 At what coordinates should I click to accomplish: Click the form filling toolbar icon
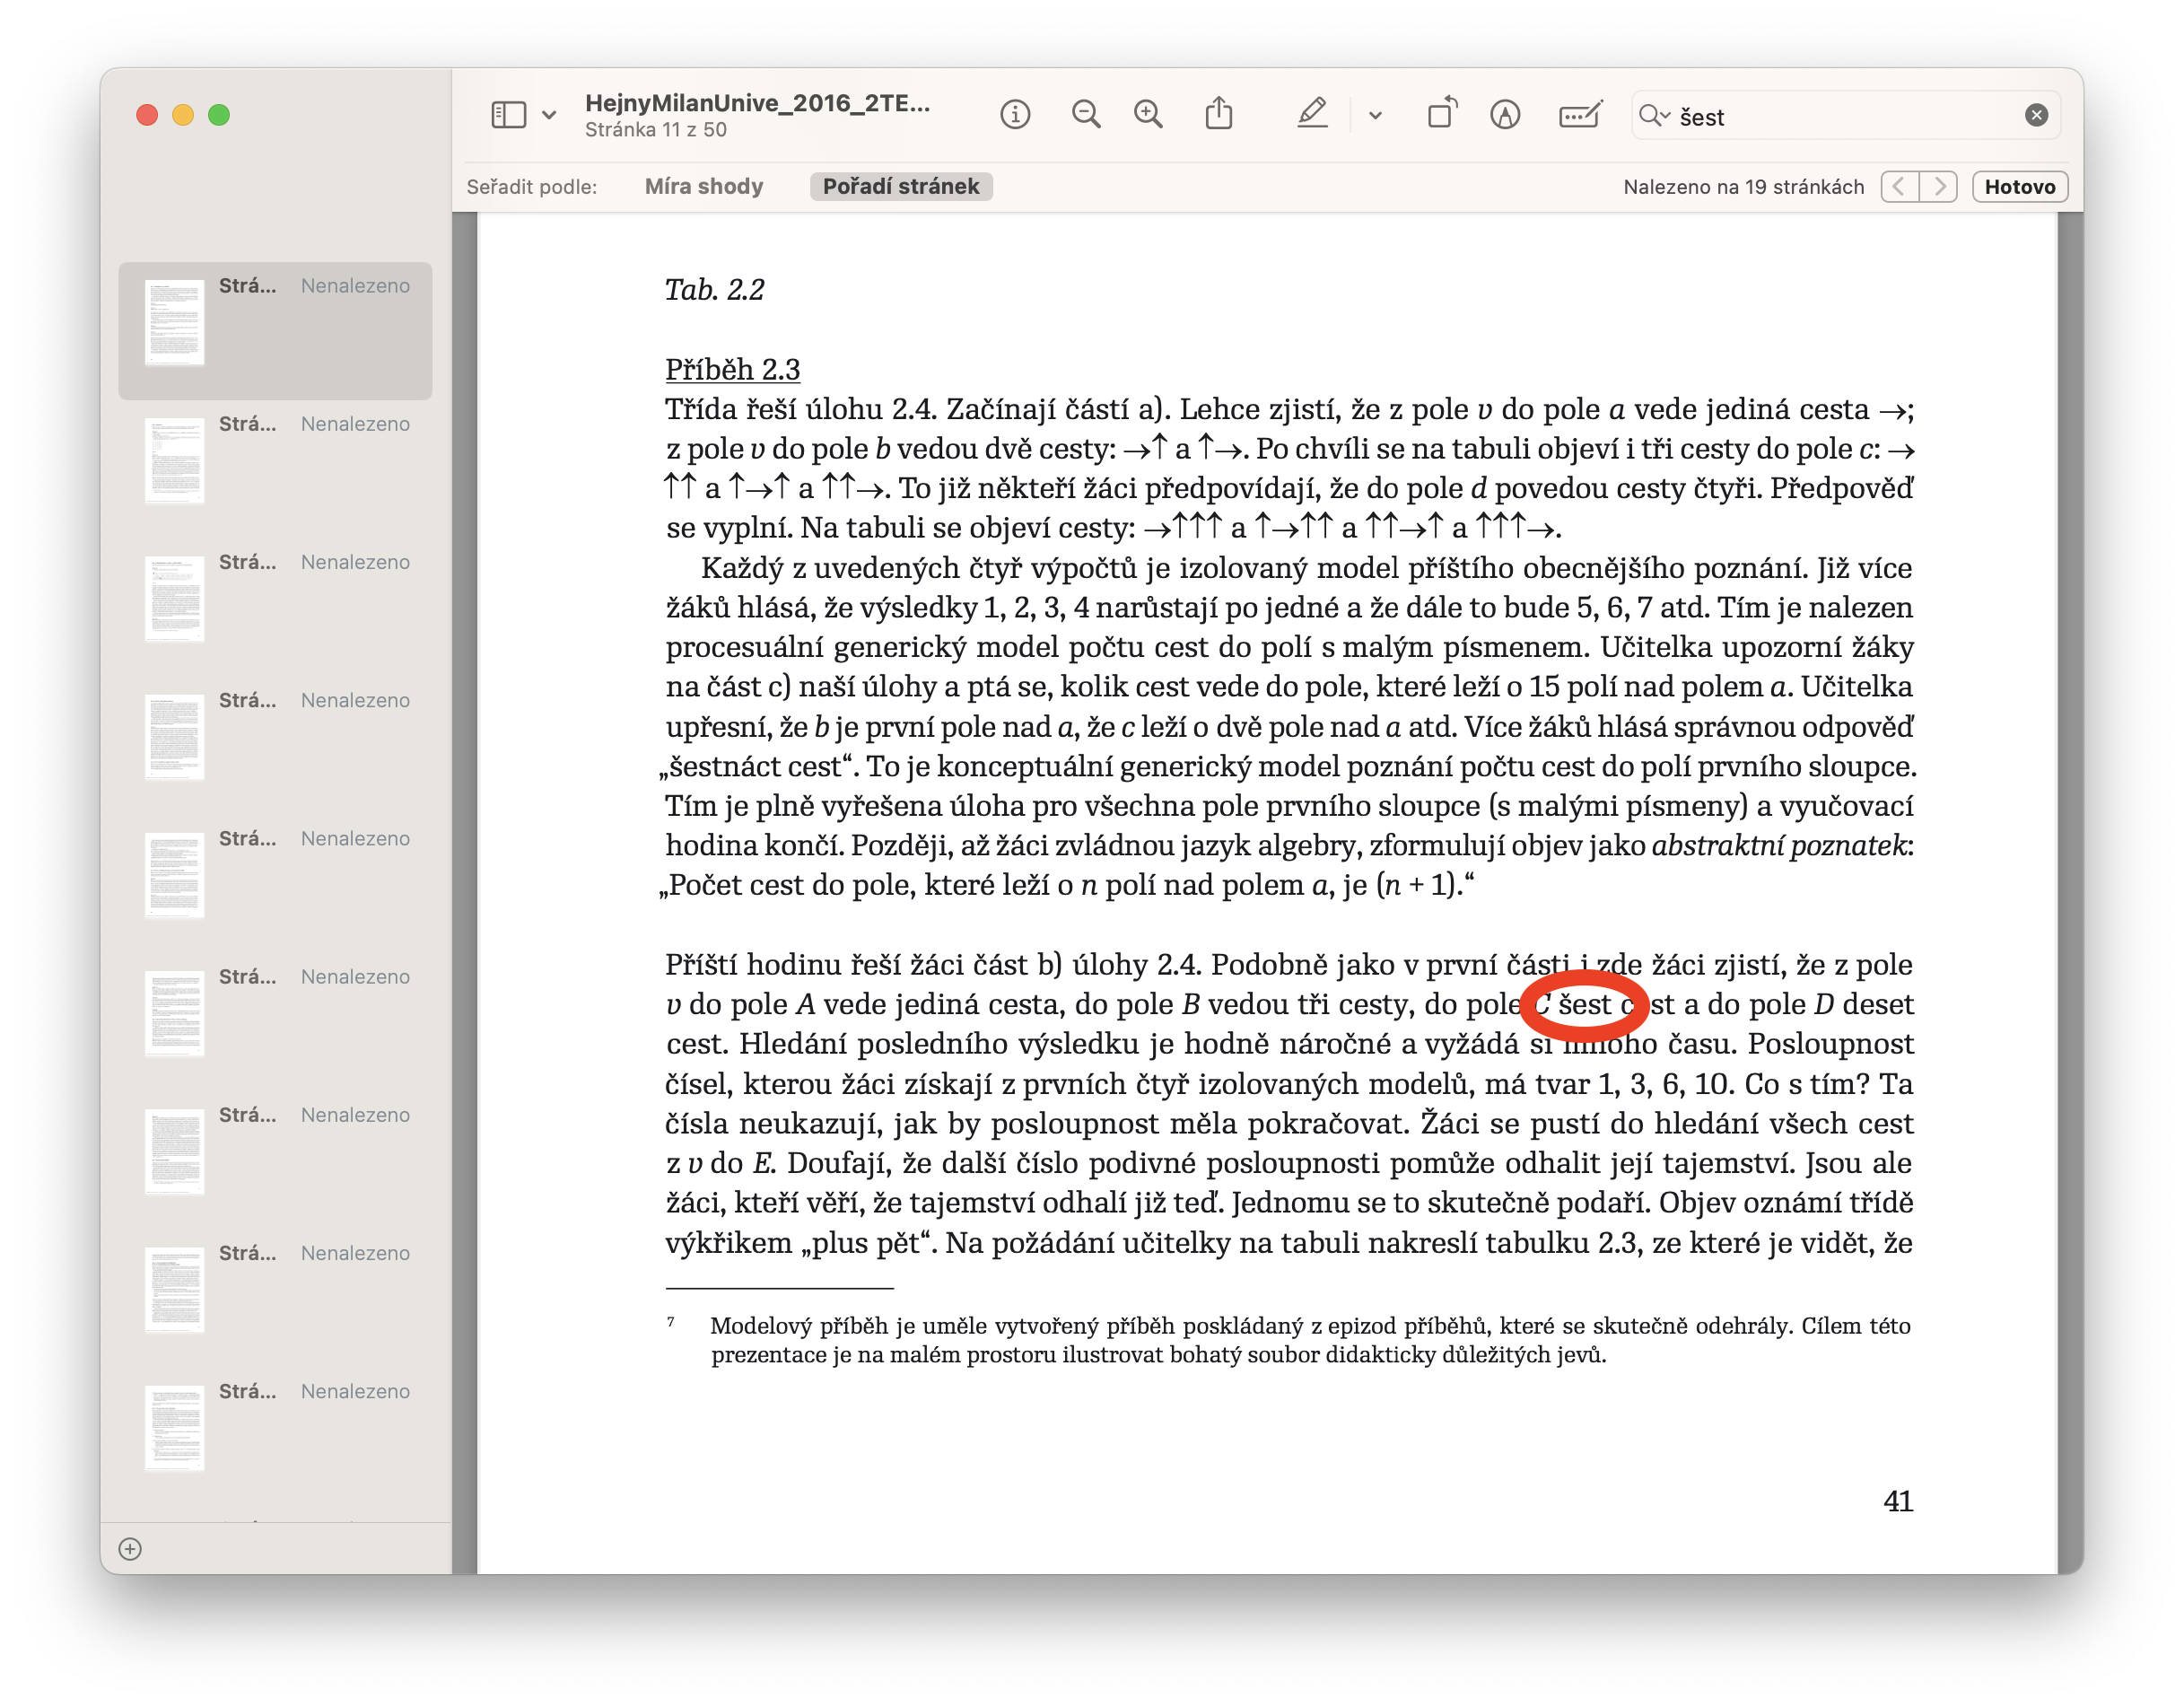coord(1580,115)
